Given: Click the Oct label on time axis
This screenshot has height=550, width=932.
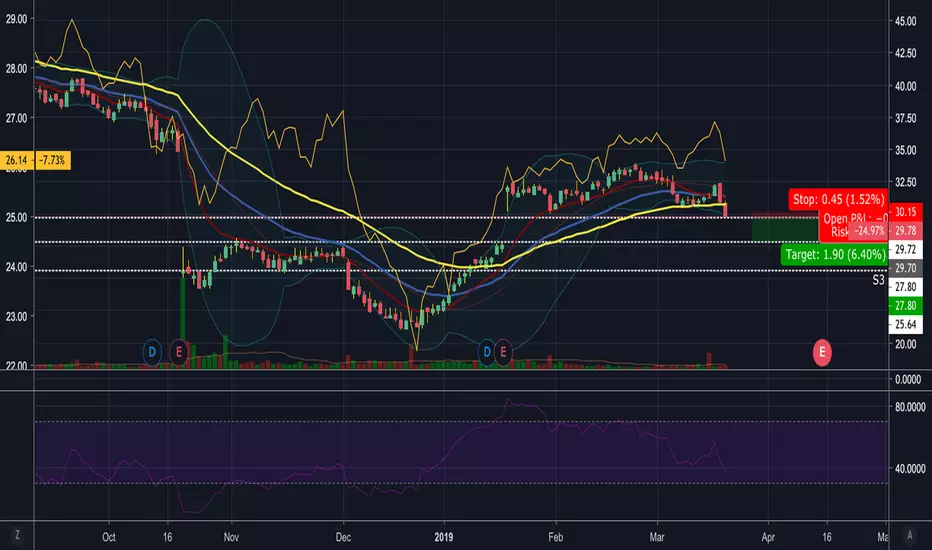Looking at the screenshot, I should click(109, 537).
